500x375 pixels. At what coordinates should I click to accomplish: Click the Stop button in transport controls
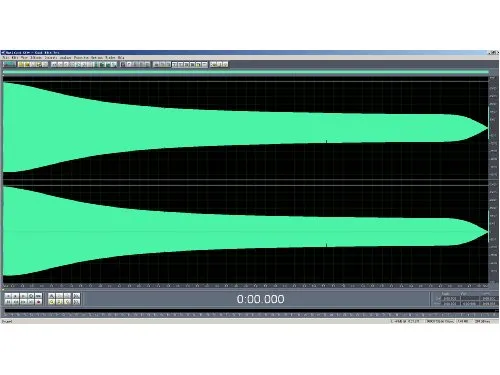[8, 296]
